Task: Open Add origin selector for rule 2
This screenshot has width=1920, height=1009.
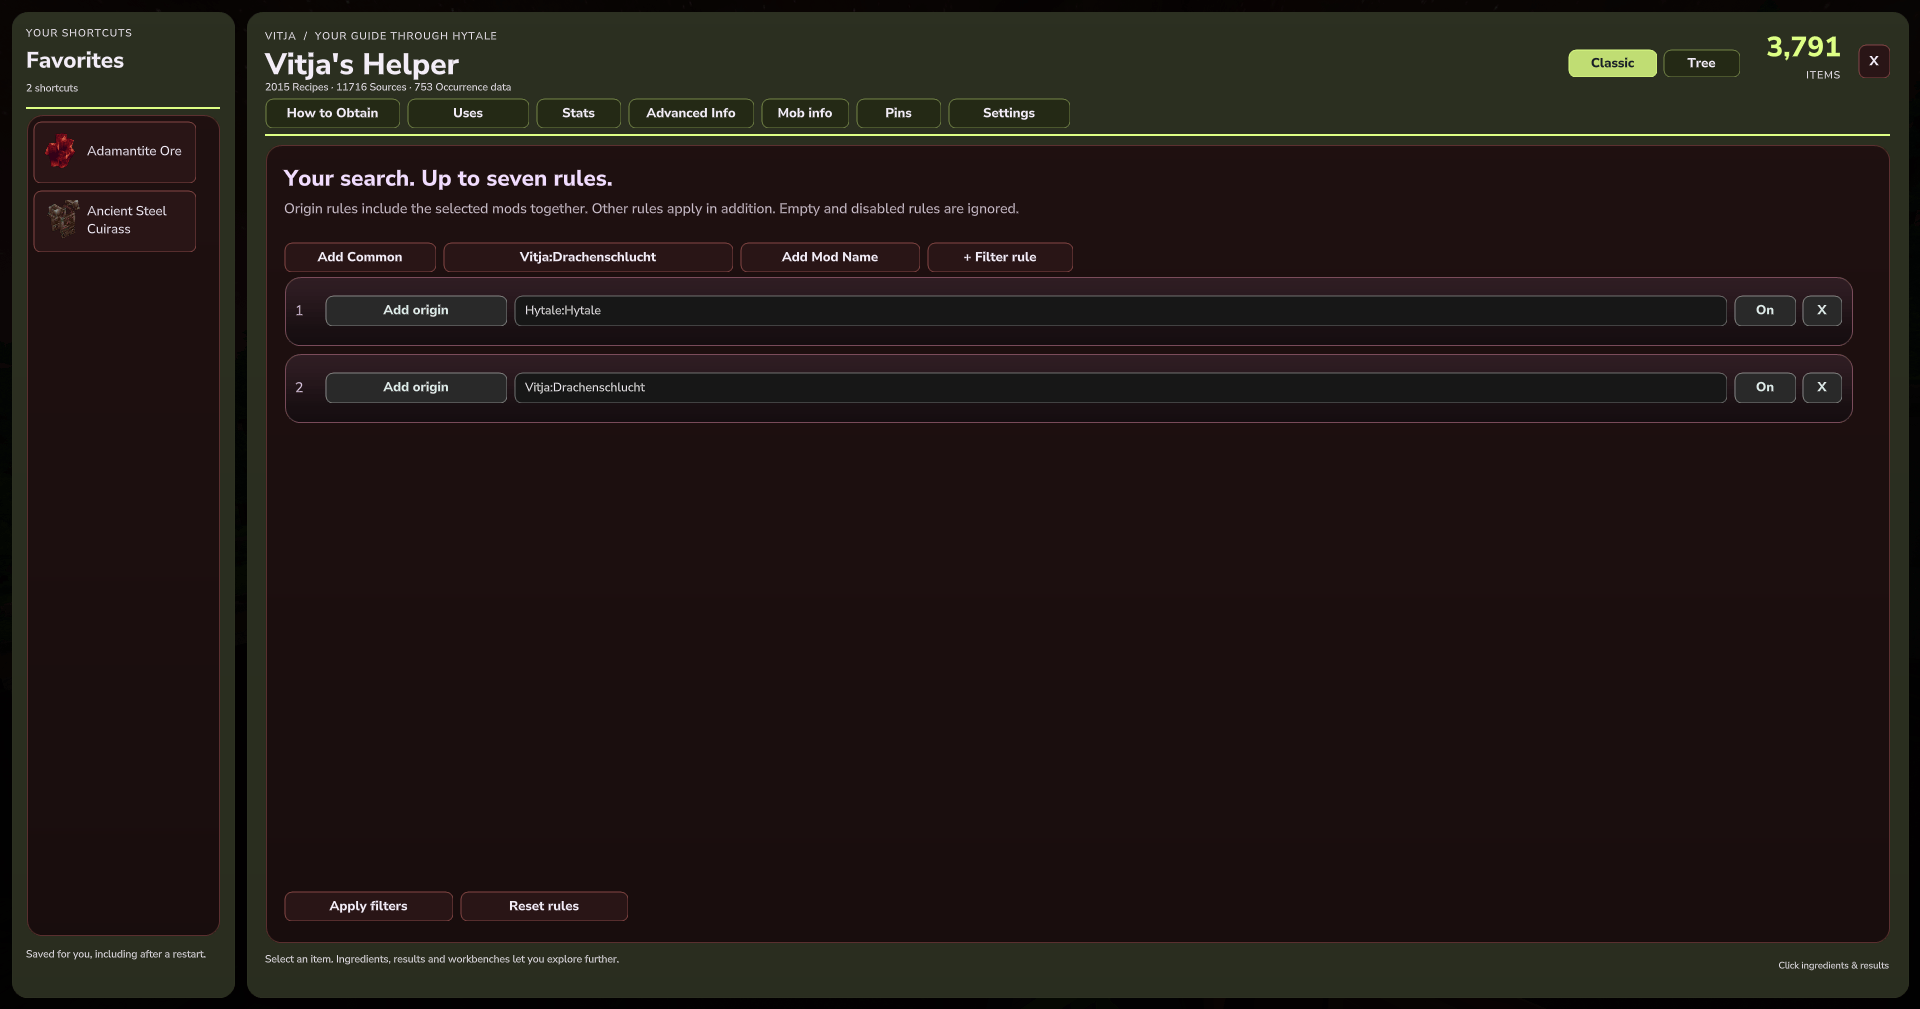Action: tap(416, 387)
